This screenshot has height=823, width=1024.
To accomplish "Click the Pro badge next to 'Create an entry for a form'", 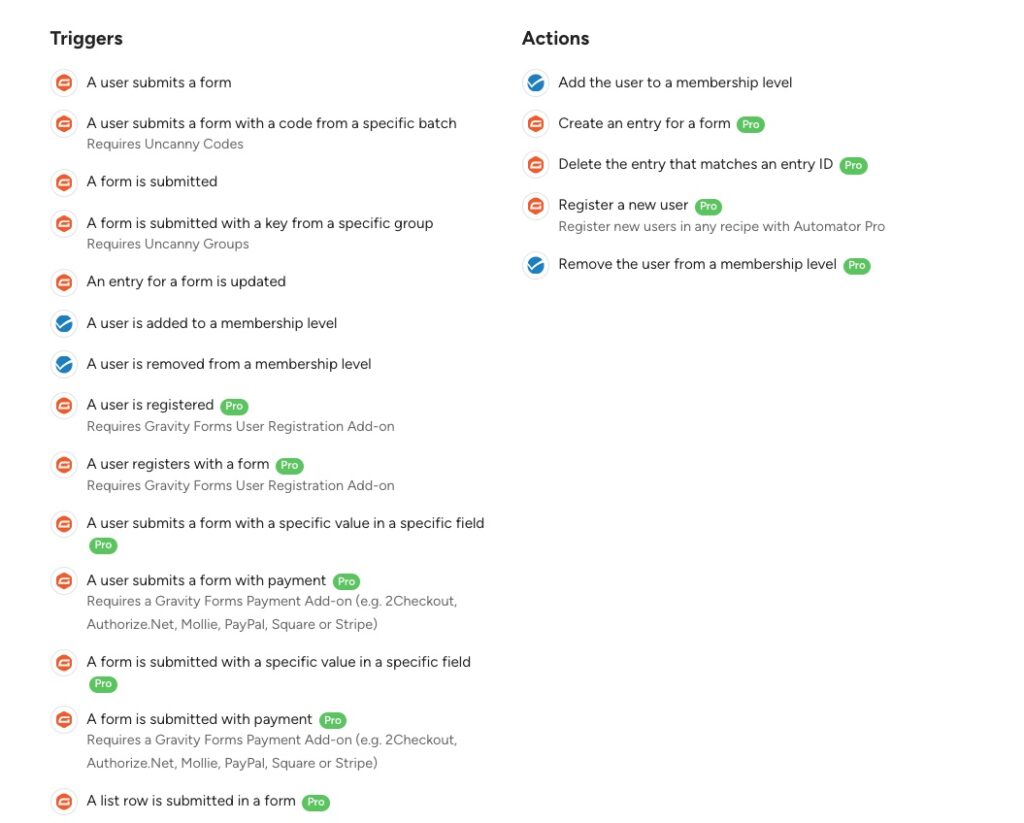I will [750, 124].
